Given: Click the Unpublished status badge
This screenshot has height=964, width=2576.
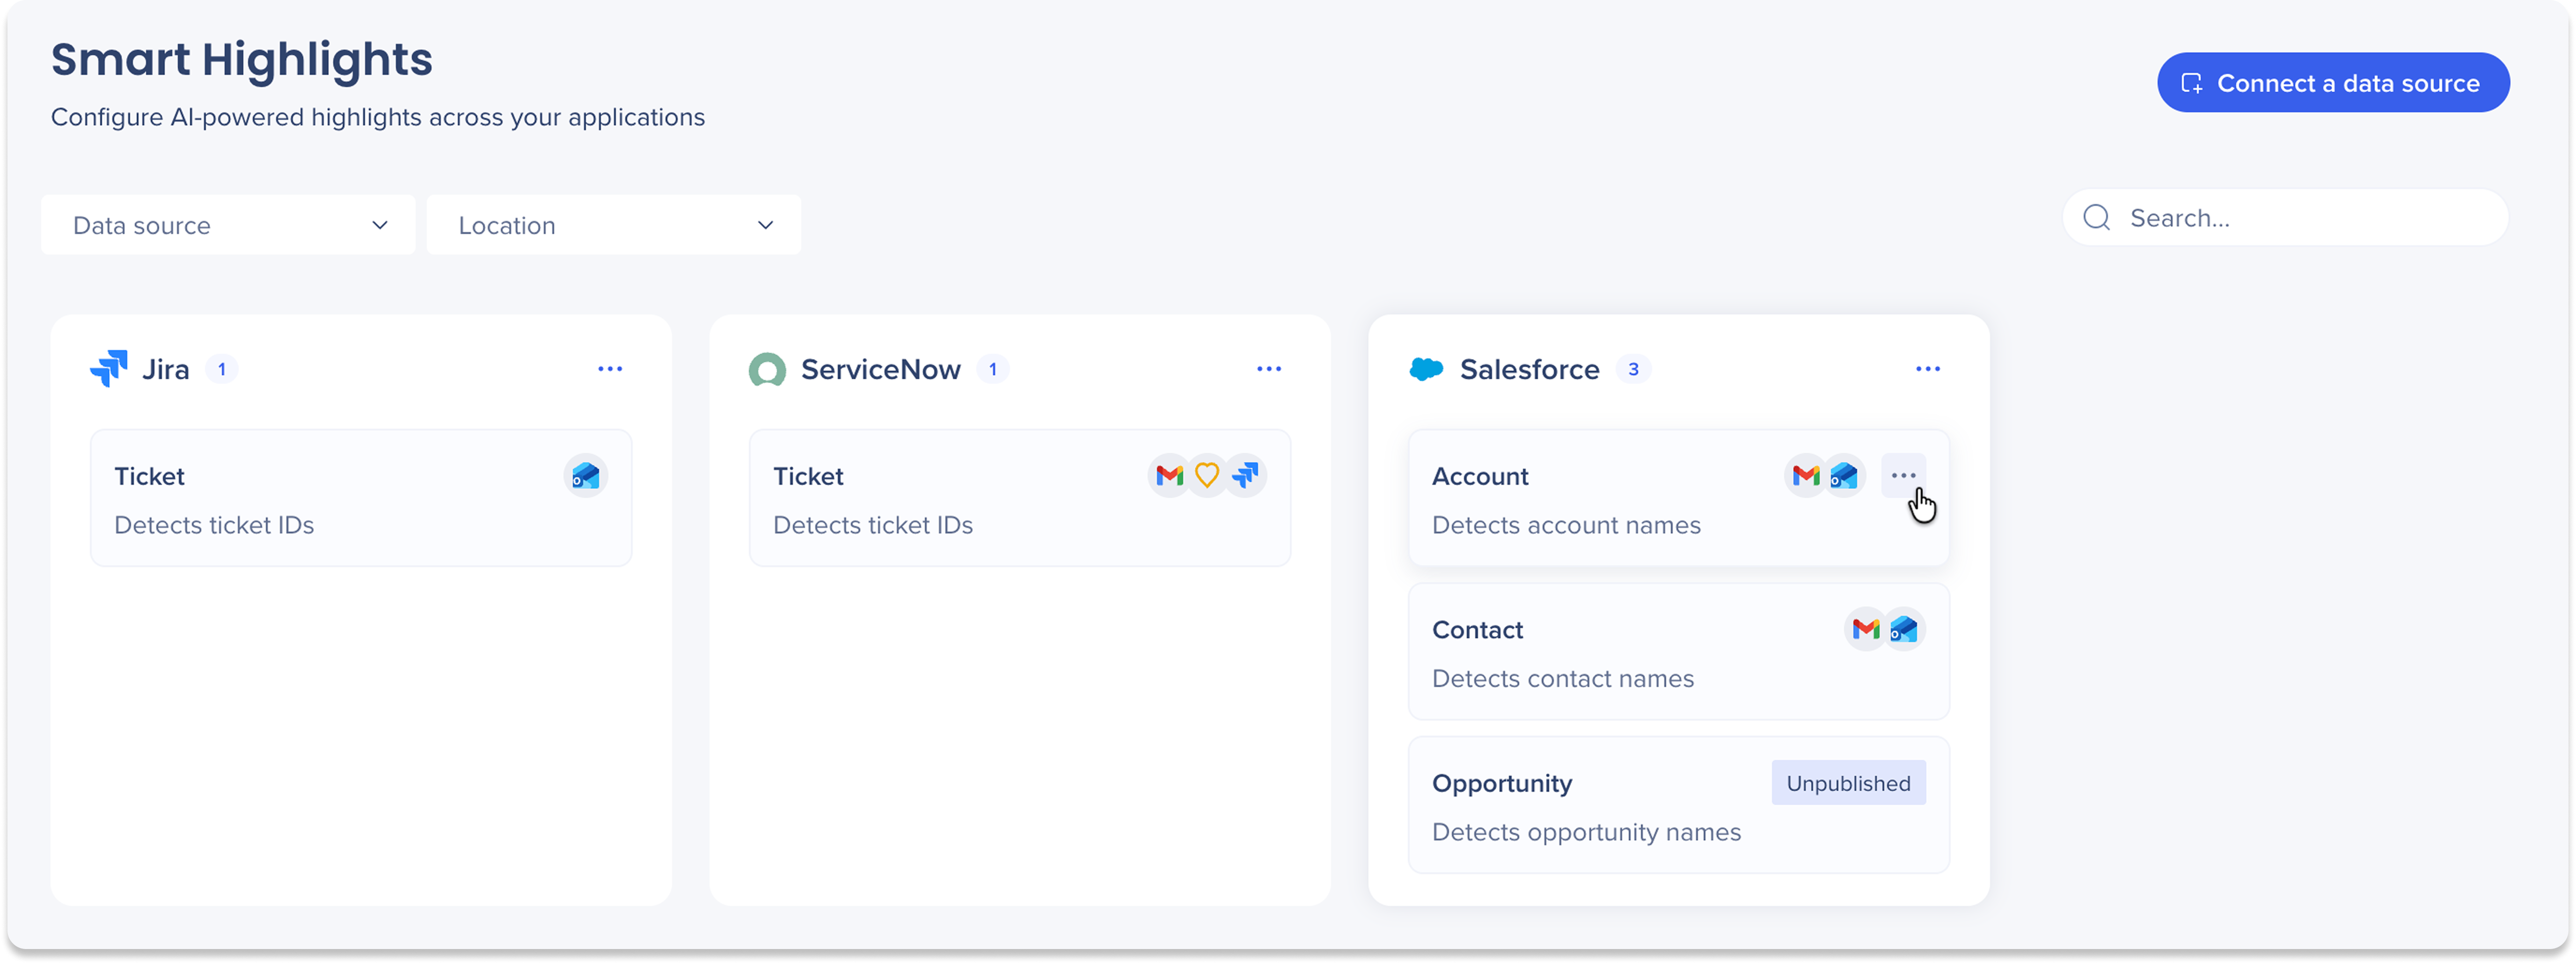Looking at the screenshot, I should pyautogui.click(x=1848, y=784).
